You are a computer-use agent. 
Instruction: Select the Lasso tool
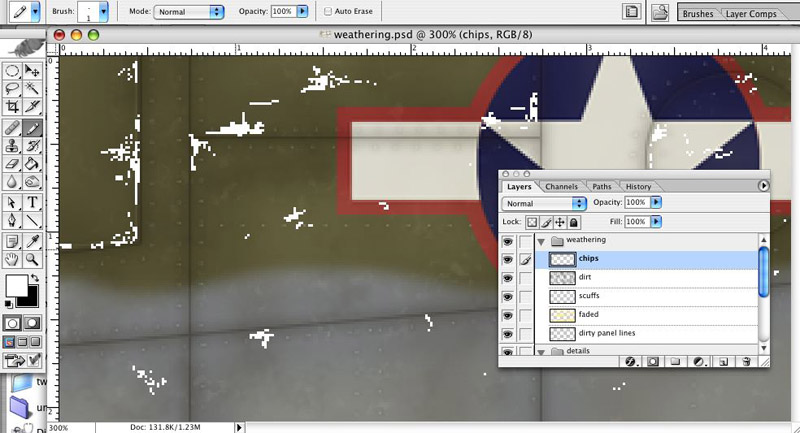(x=12, y=89)
